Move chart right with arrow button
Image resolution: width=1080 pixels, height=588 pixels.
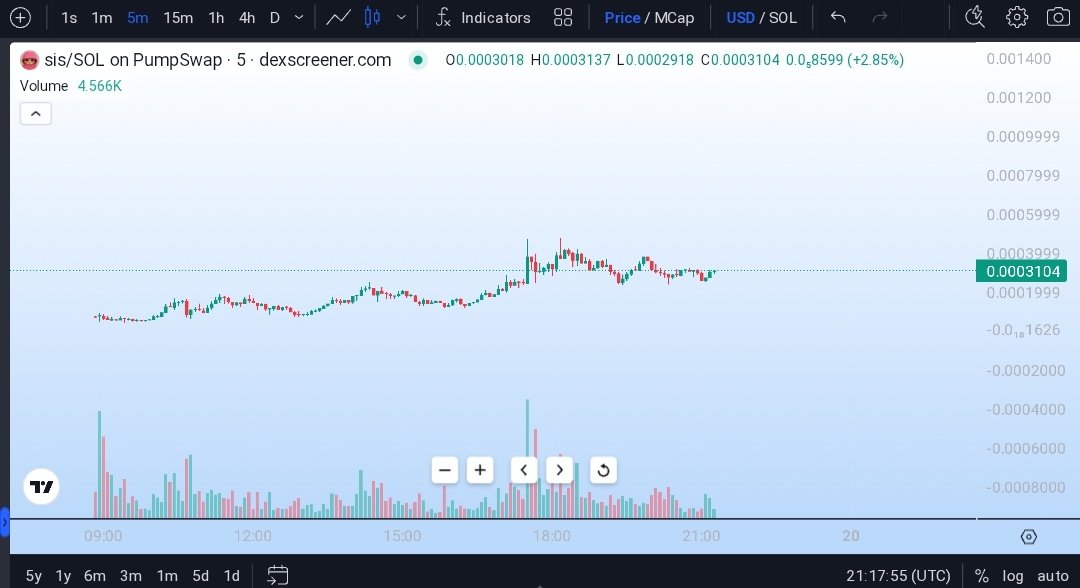tap(559, 470)
